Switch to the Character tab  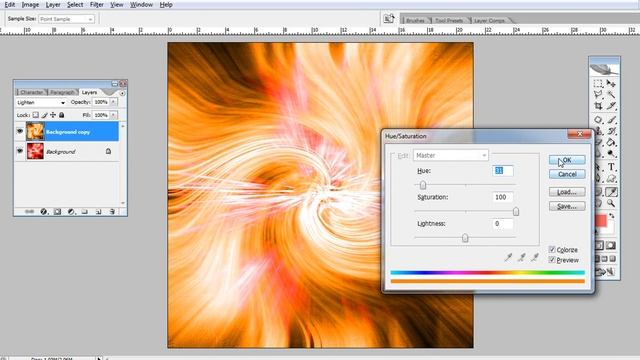point(31,92)
